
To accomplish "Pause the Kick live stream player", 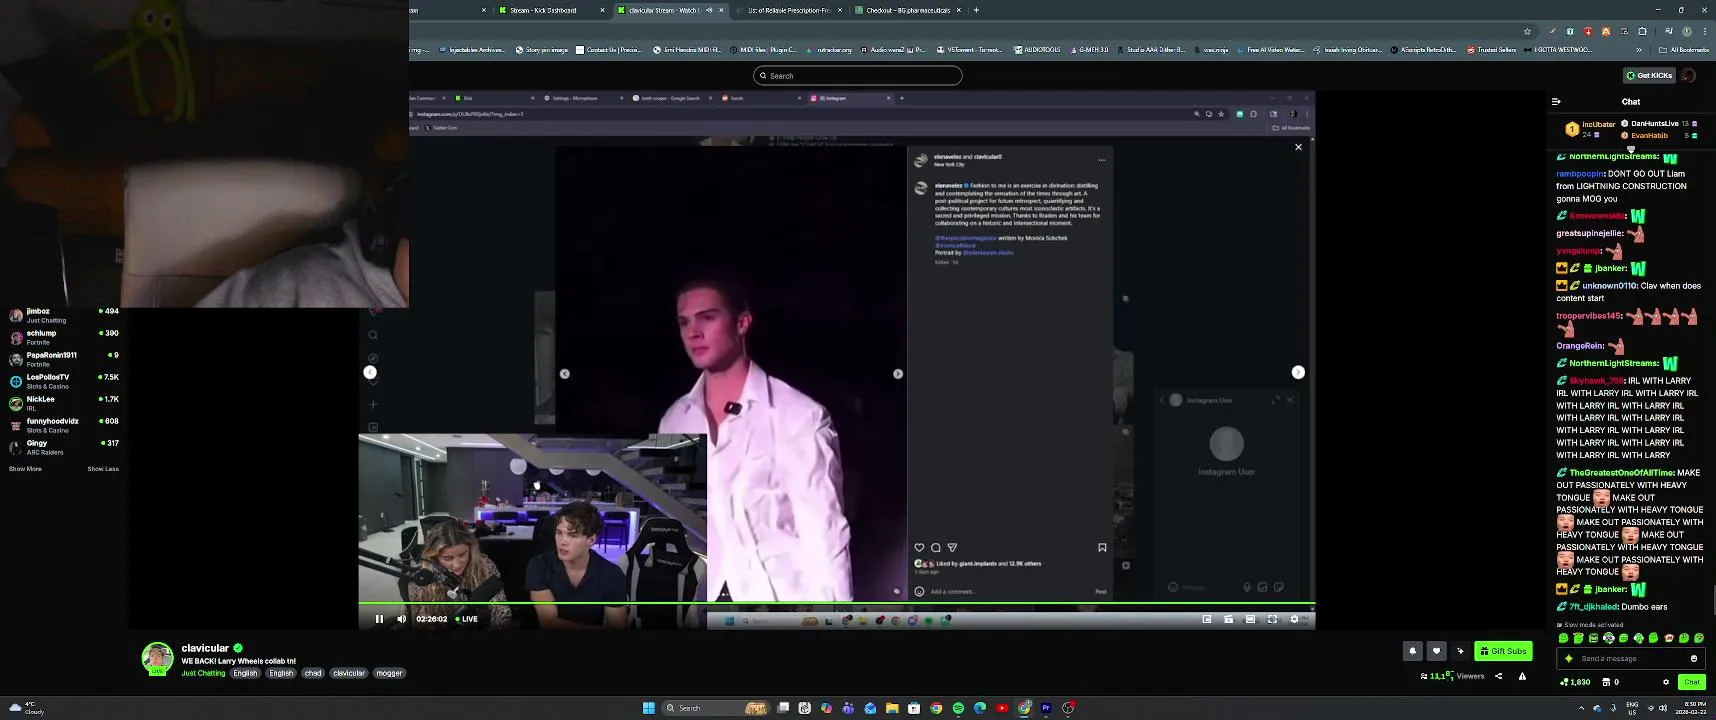I will point(379,619).
